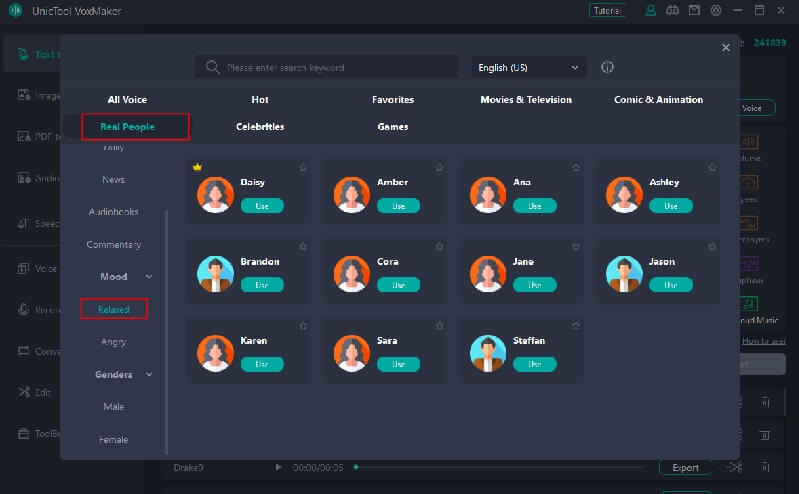Switch to Movies & Television tab

(x=526, y=100)
